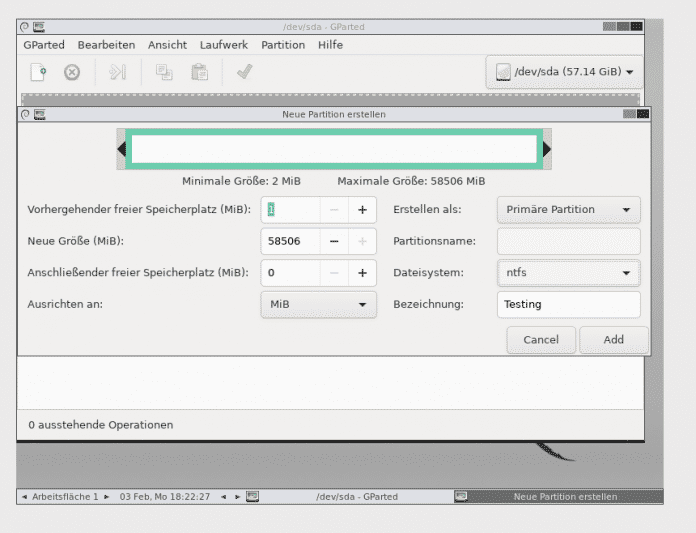696x533 pixels.
Task: Click the new partition toolbar icon
Action: coord(38,72)
